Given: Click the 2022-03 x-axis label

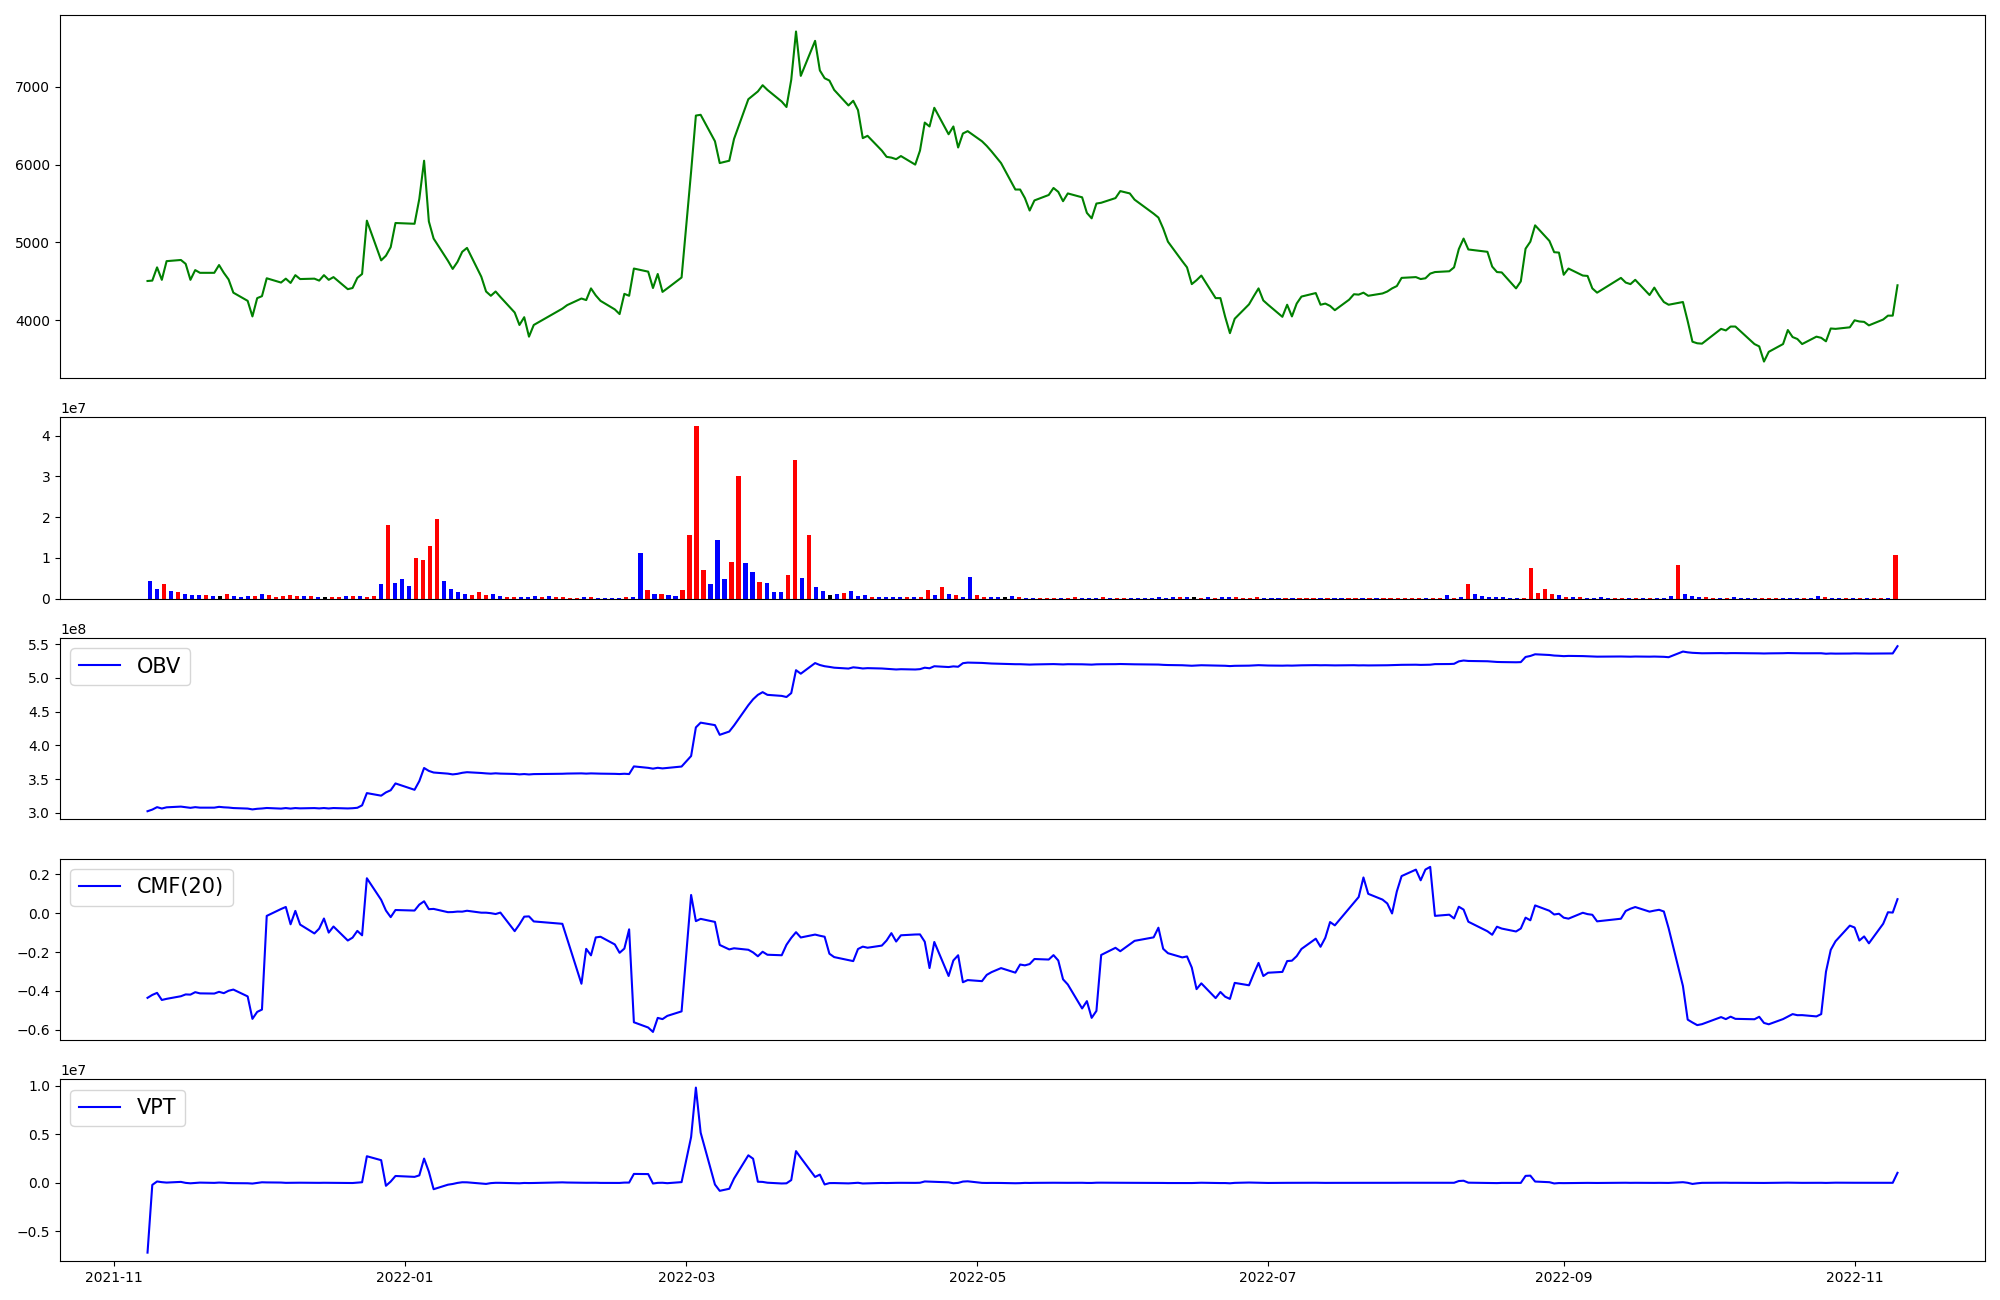Looking at the screenshot, I should [x=687, y=1277].
